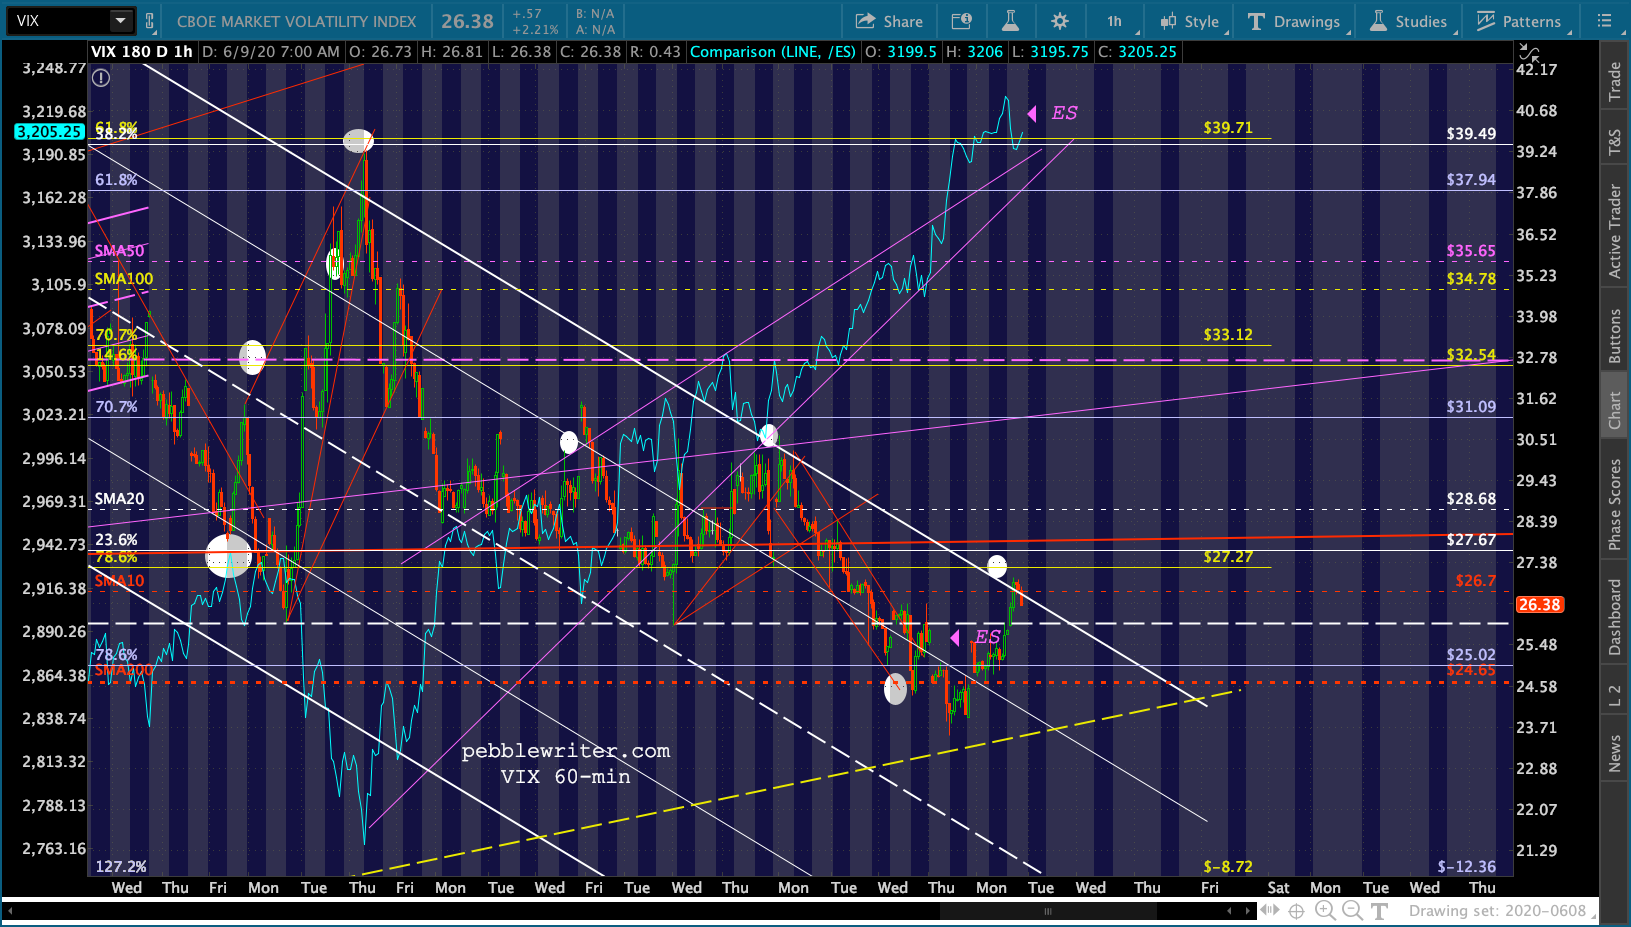Click the SMA20 label on left
The image size is (1631, 927).
coord(120,499)
